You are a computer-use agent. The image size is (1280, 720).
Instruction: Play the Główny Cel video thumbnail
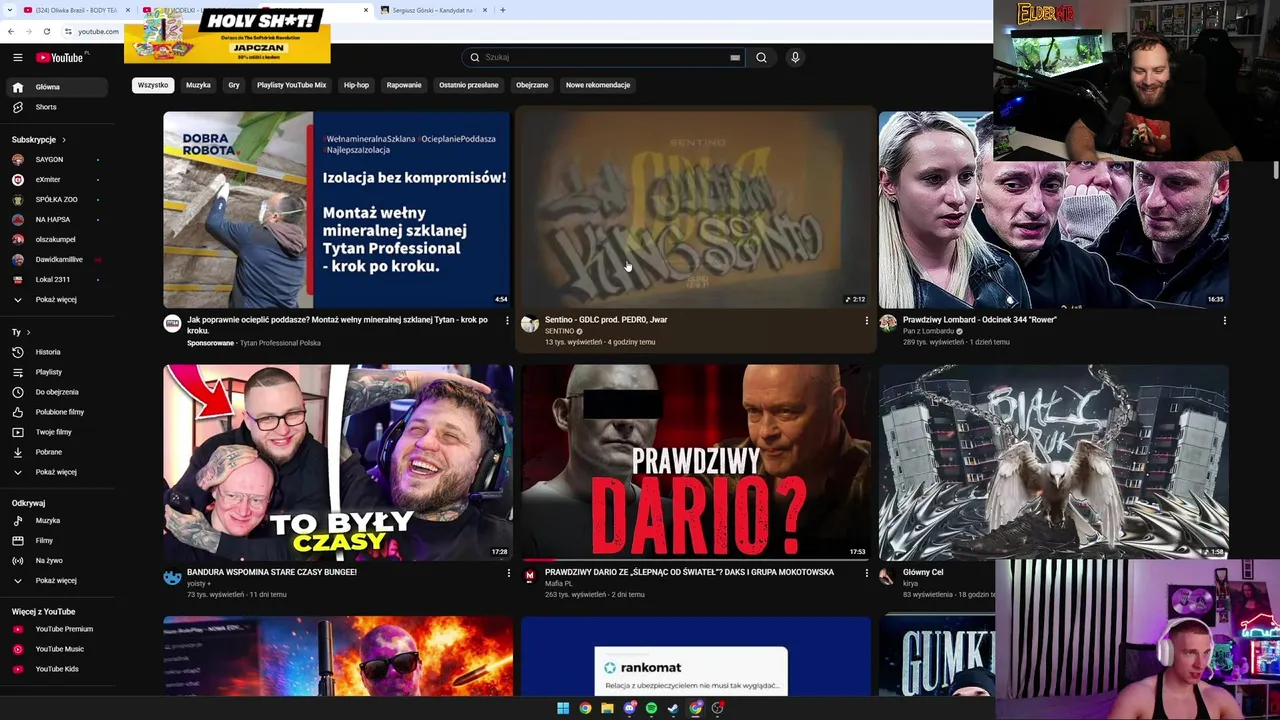click(1054, 462)
